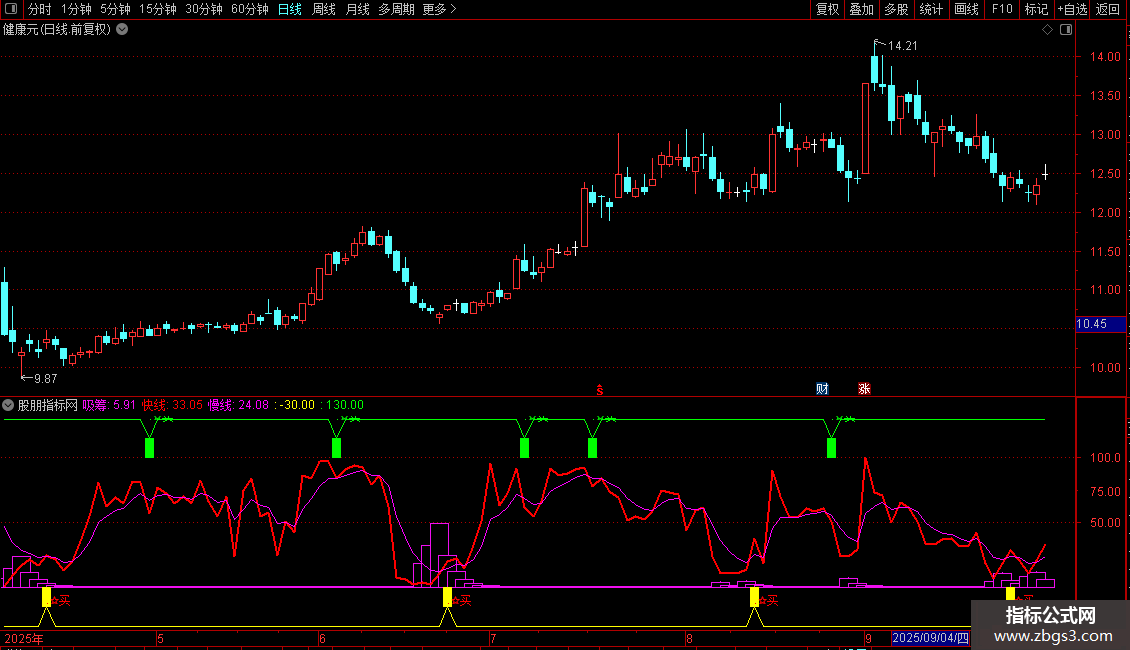Open F10 company info
1130x650 pixels.
1001,9
